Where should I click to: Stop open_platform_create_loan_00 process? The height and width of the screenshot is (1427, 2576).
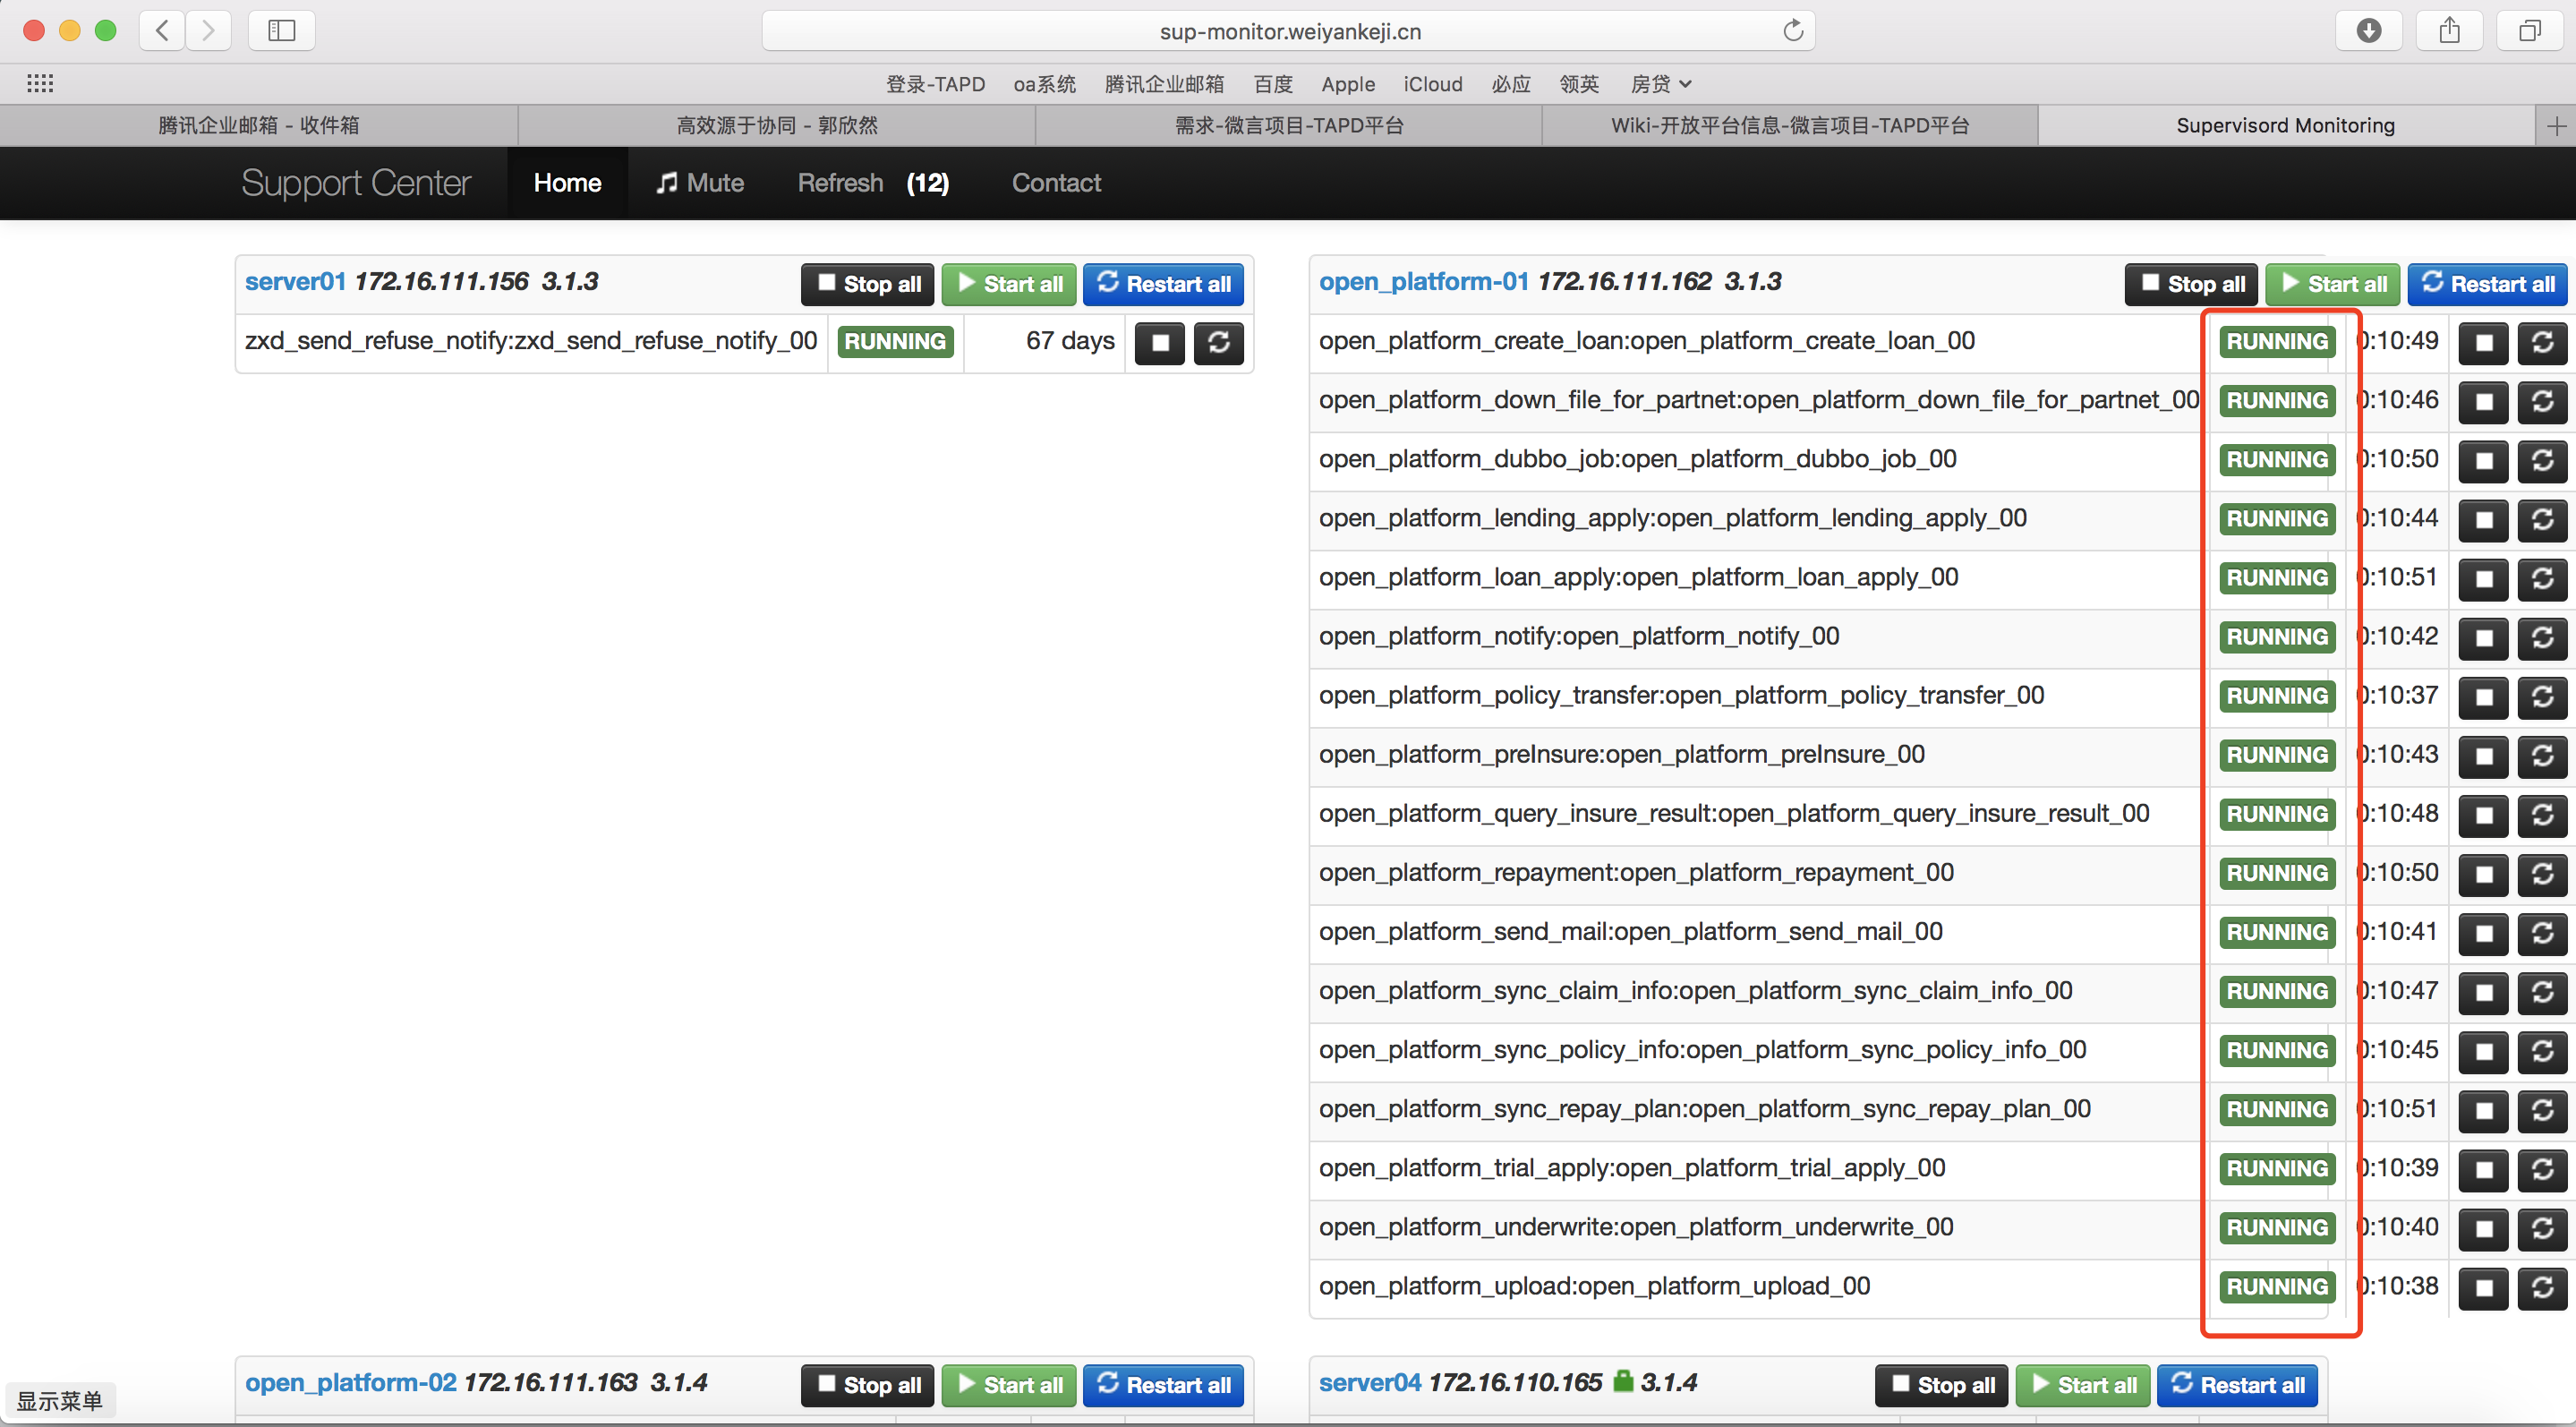pos(2483,343)
